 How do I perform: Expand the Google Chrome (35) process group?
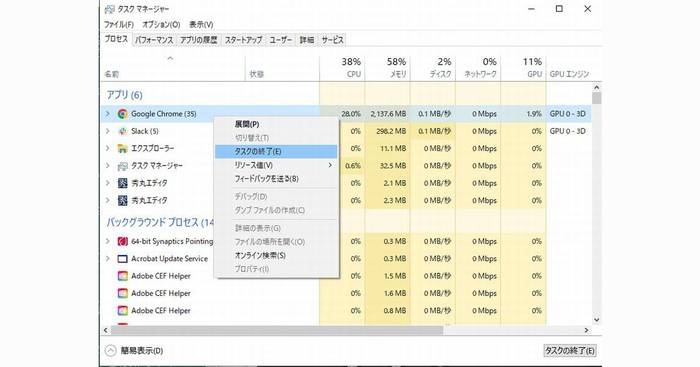coord(108,114)
